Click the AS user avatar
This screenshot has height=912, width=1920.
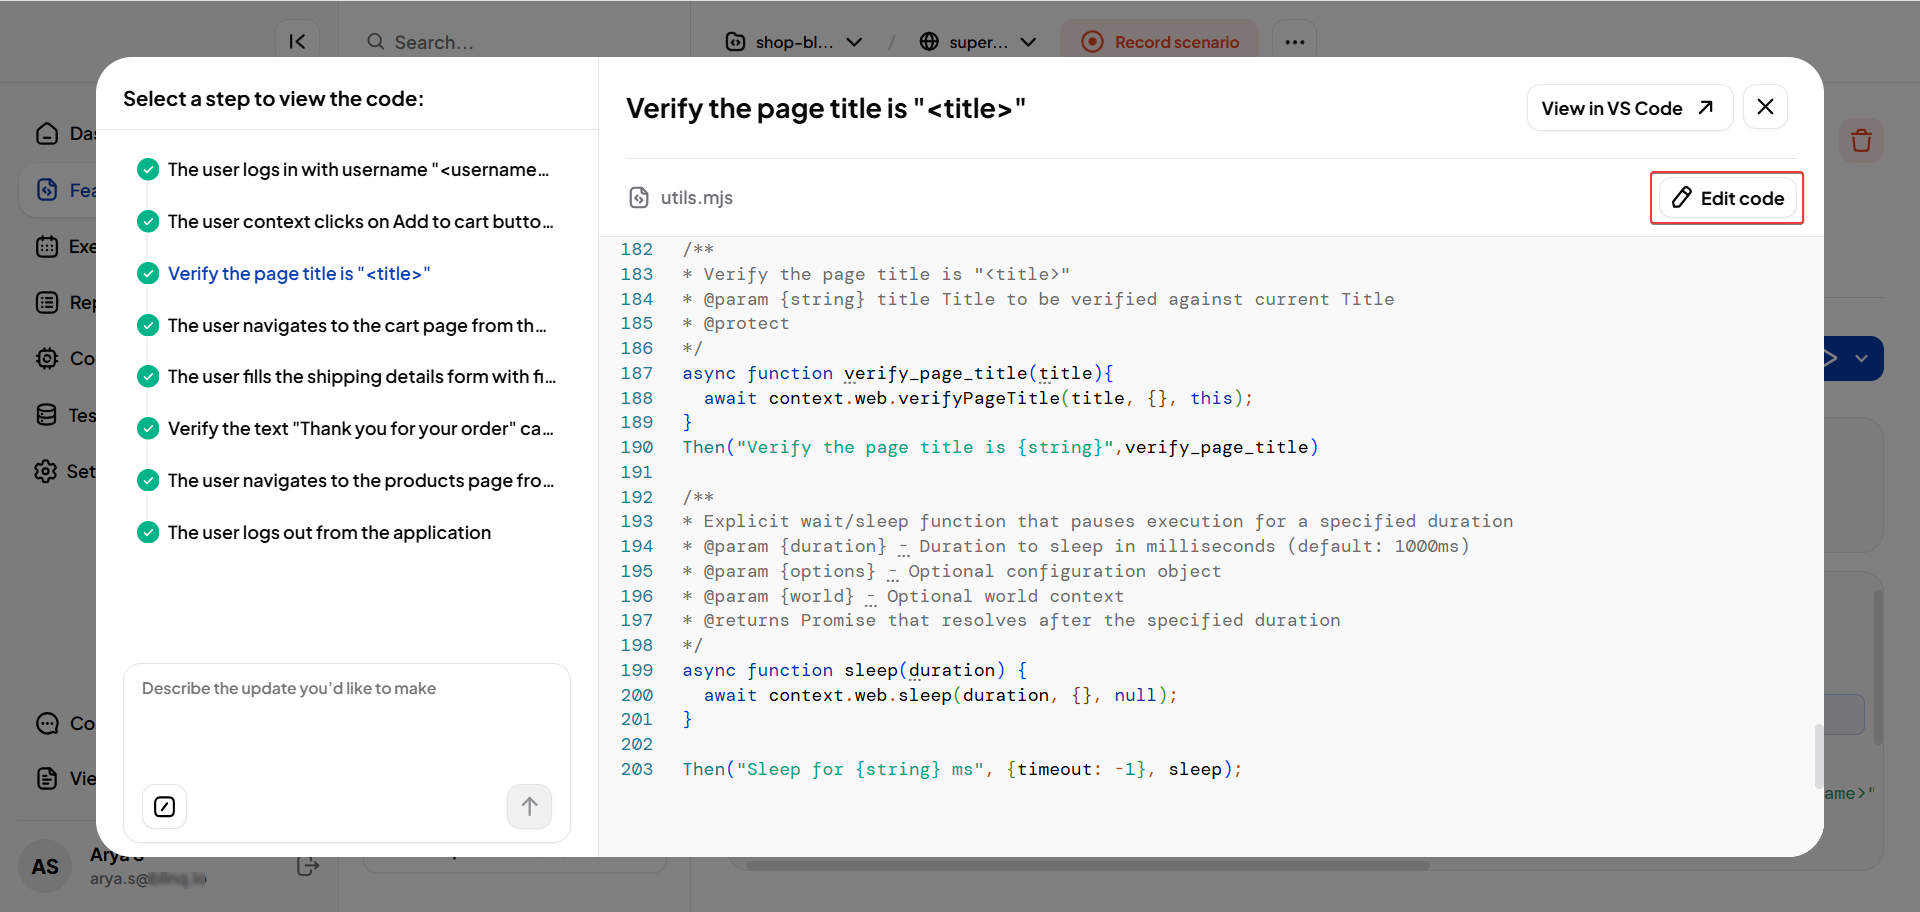tap(45, 866)
